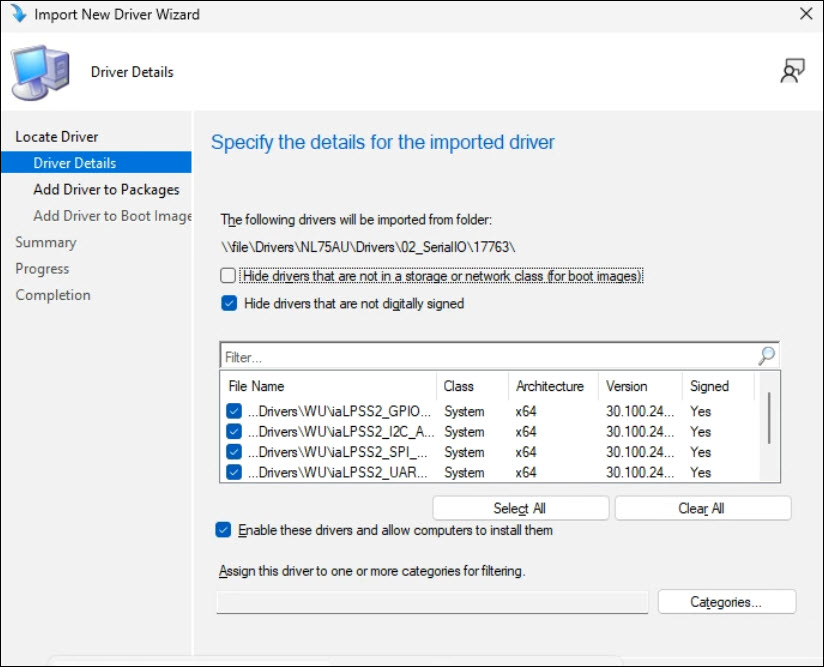
Task: Toggle Enable these drivers and allow computers checkbox
Action: pos(223,530)
